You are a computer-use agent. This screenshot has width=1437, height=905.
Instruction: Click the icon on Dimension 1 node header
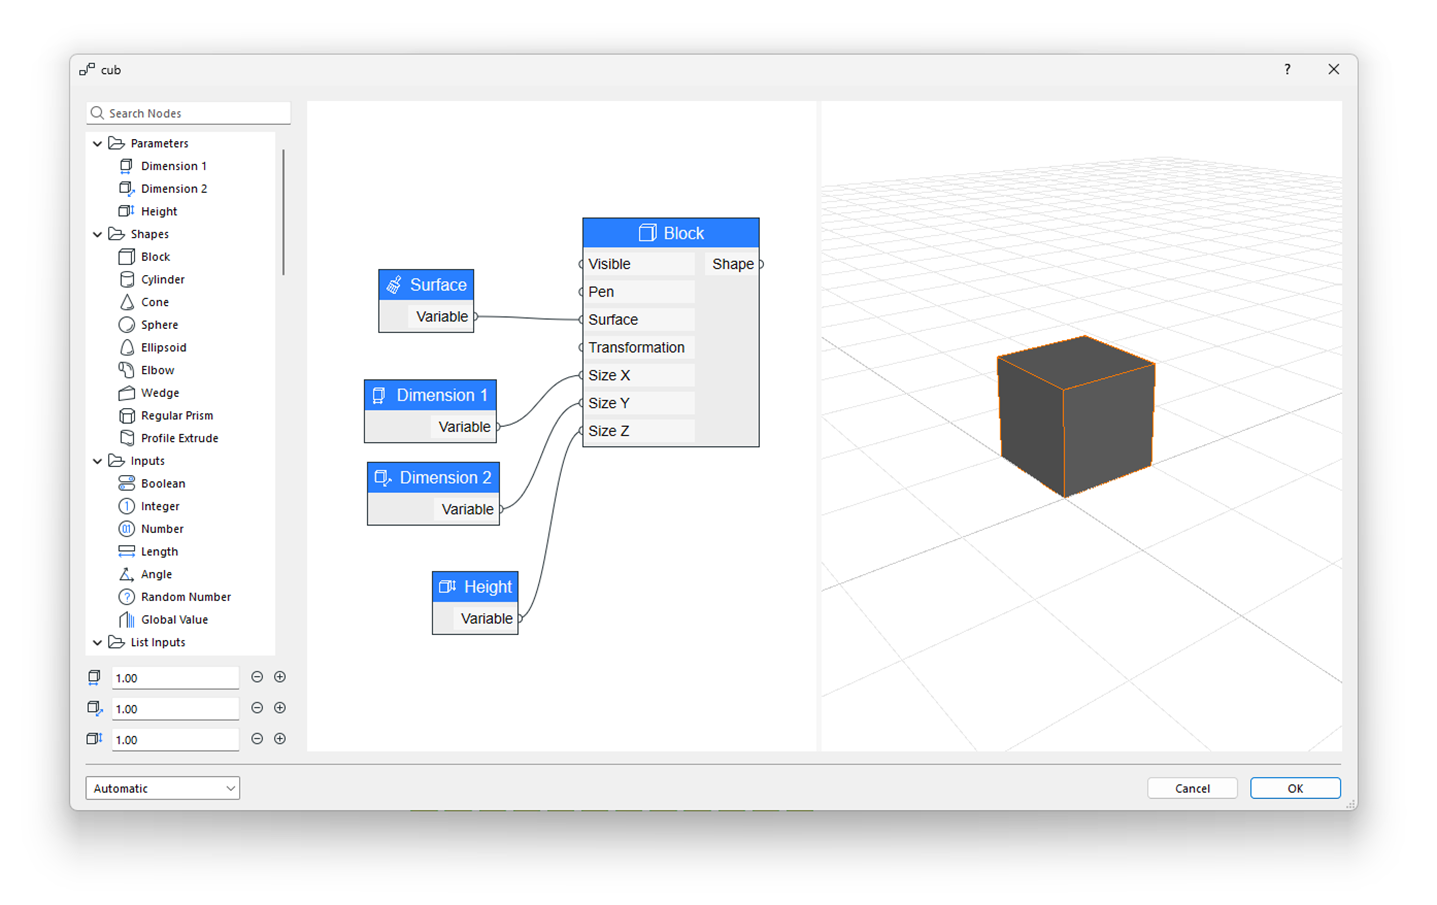coord(379,395)
